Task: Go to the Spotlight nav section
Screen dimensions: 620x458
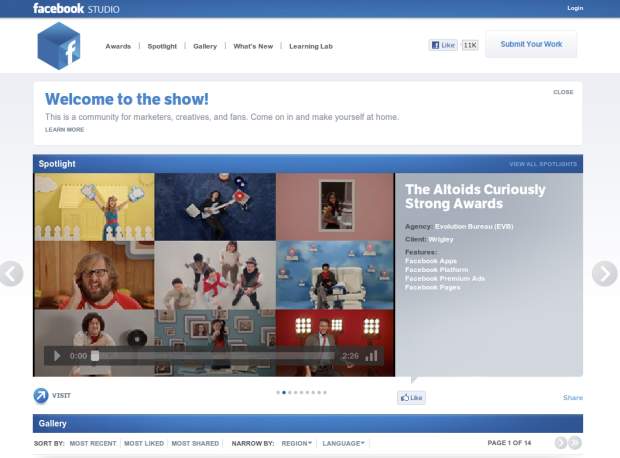Action: [162, 46]
